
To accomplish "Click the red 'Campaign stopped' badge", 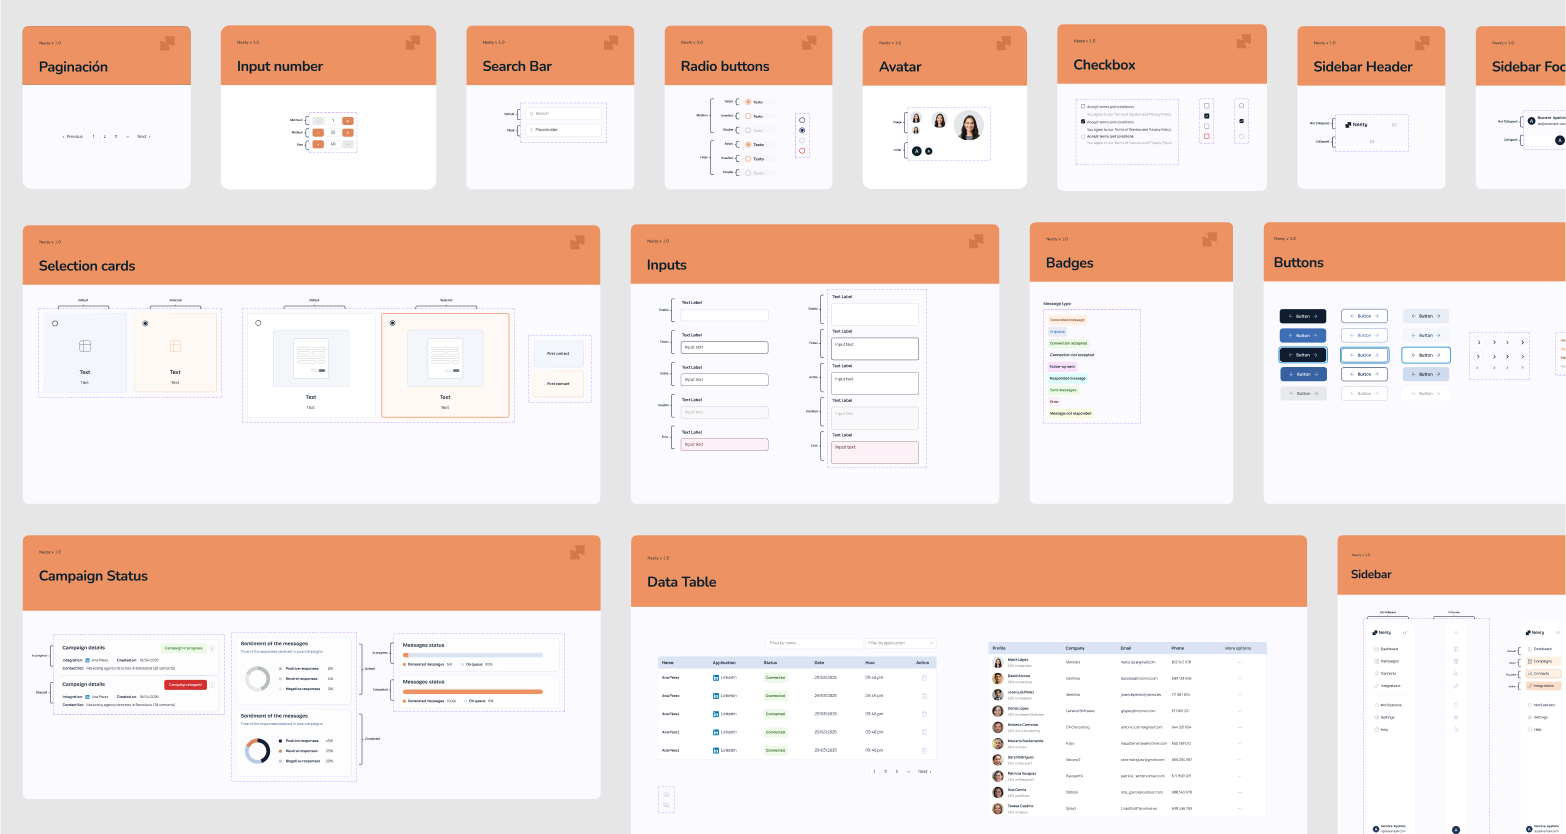I will point(185,685).
